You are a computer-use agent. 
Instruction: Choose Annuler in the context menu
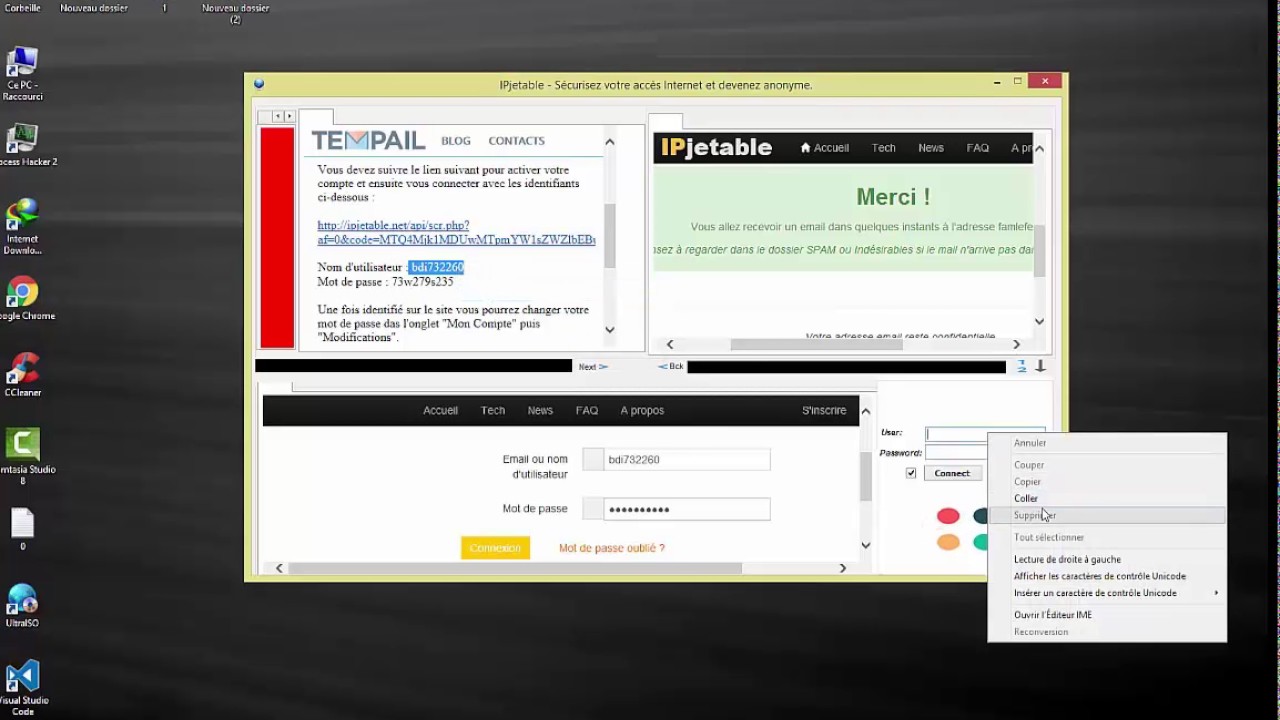pos(1106,443)
